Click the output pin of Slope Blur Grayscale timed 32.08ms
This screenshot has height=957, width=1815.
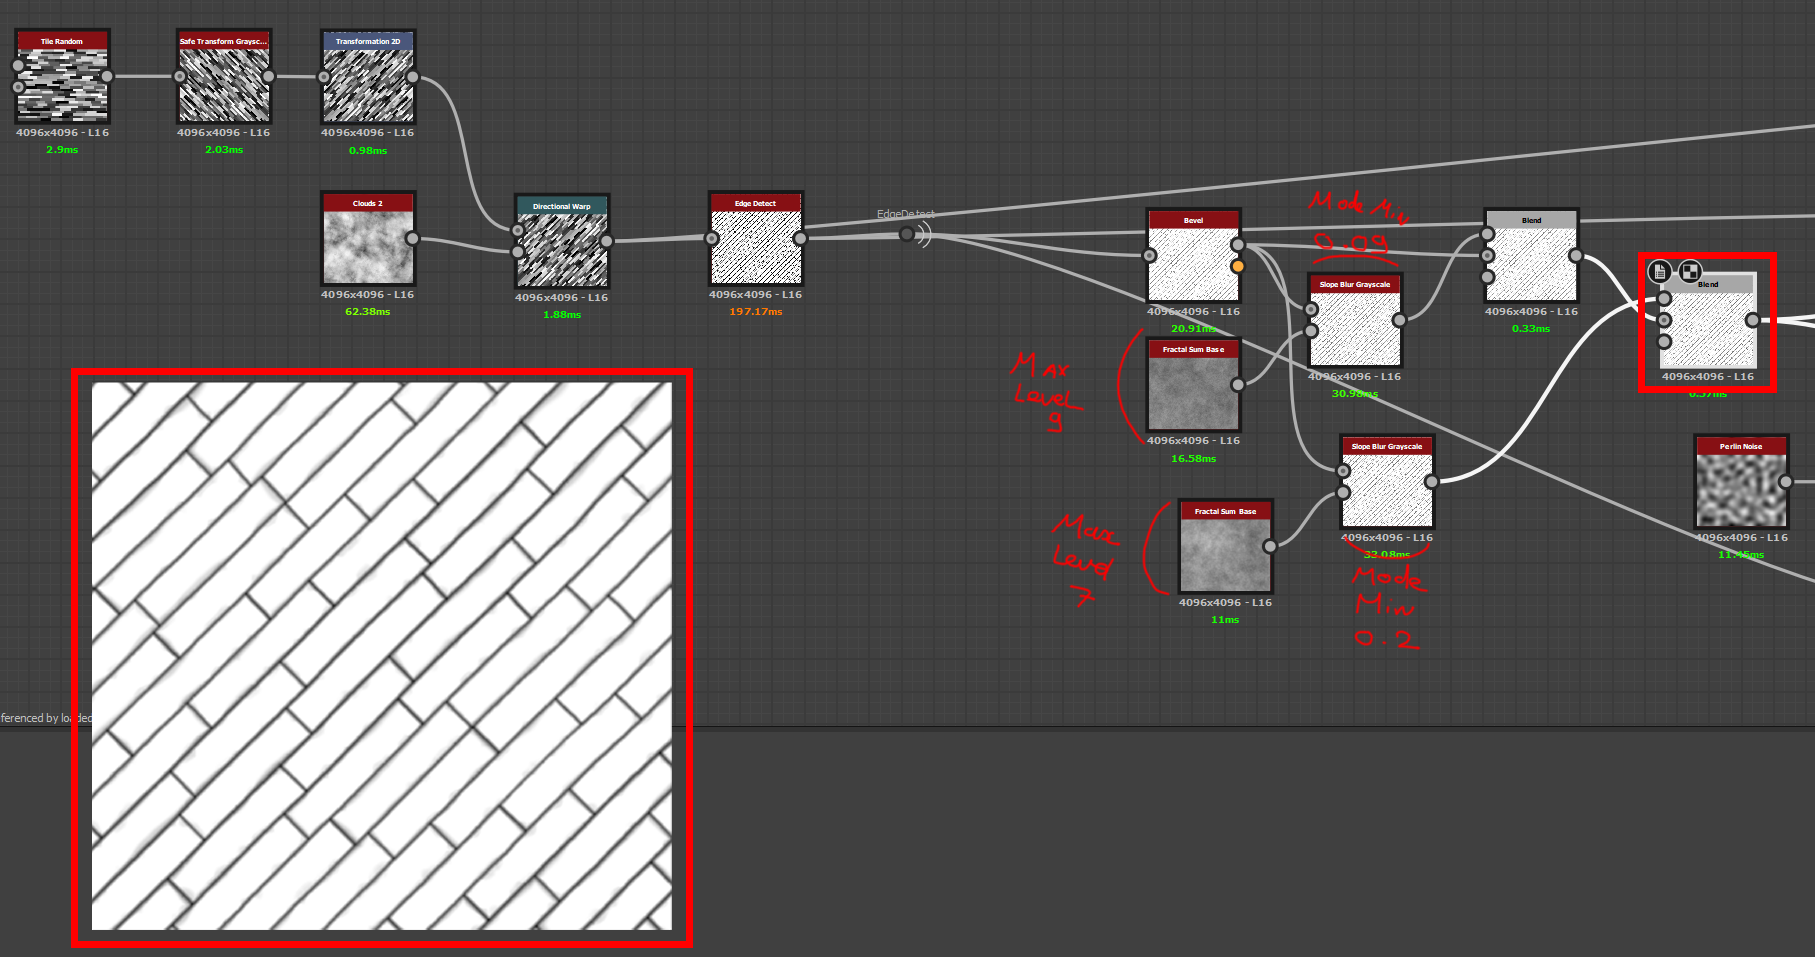(1431, 482)
